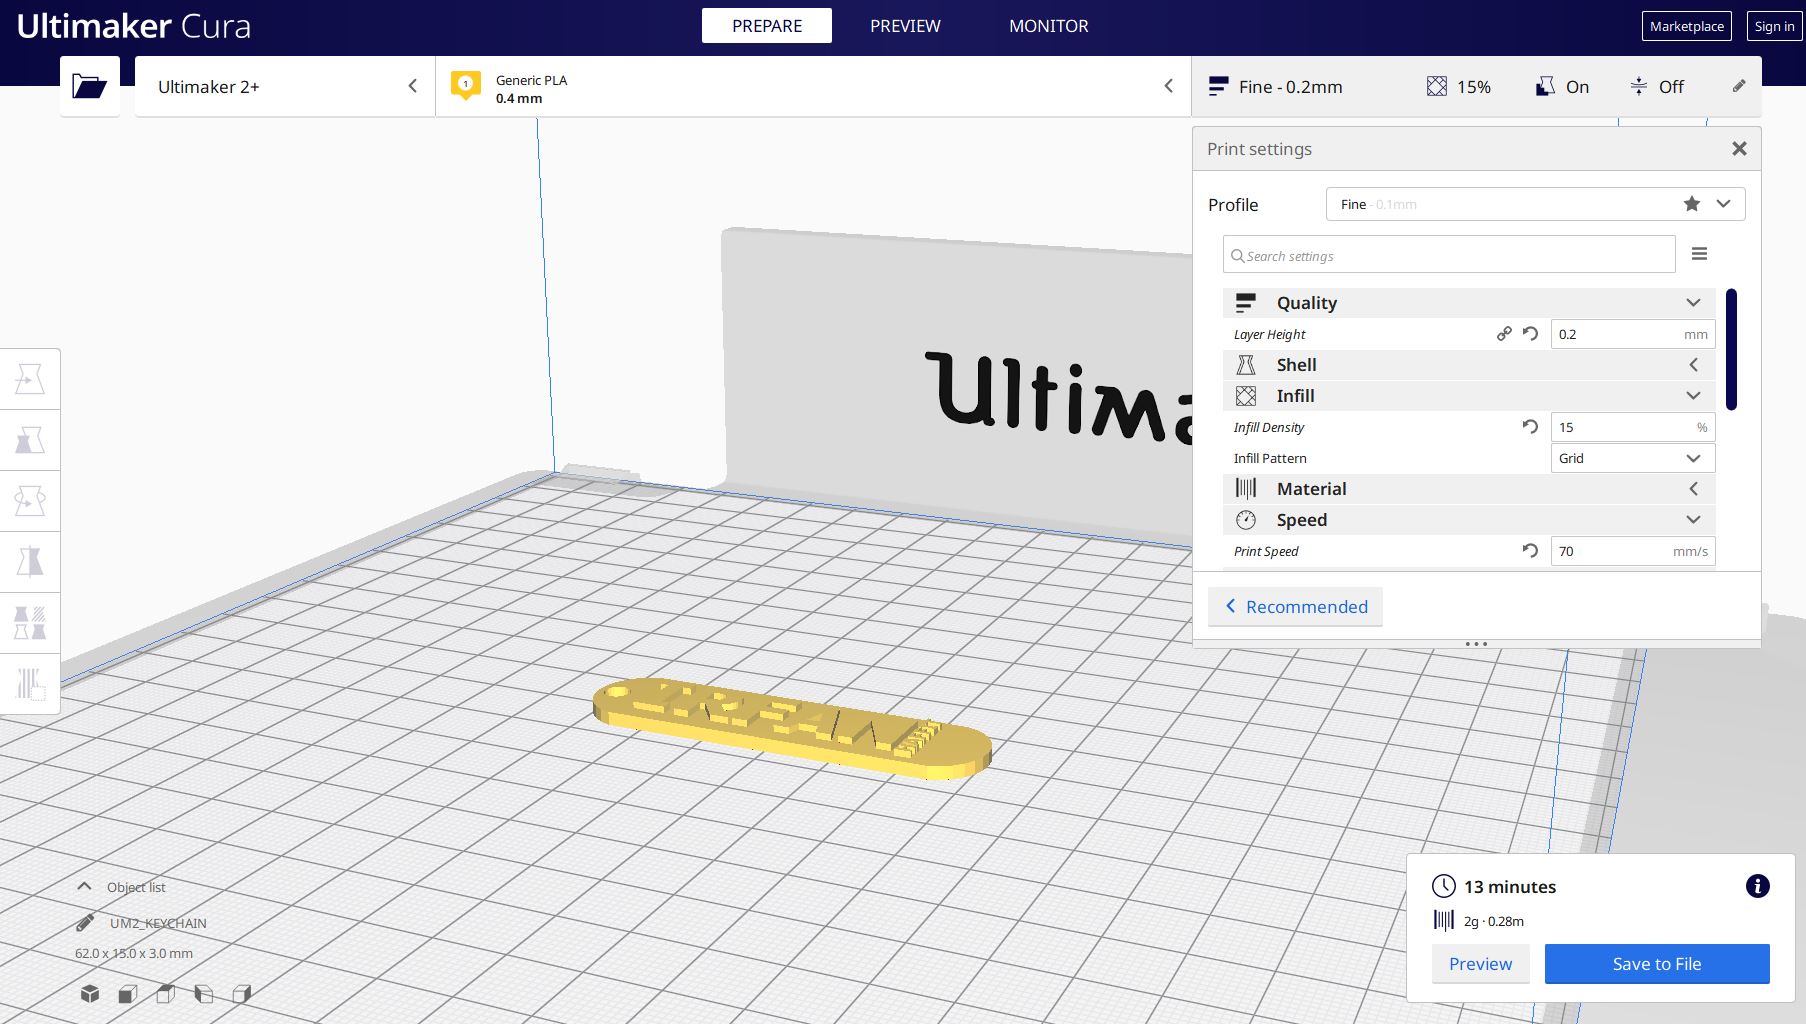This screenshot has height=1024, width=1806.
Task: Close the Print settings panel
Action: coord(1739,149)
